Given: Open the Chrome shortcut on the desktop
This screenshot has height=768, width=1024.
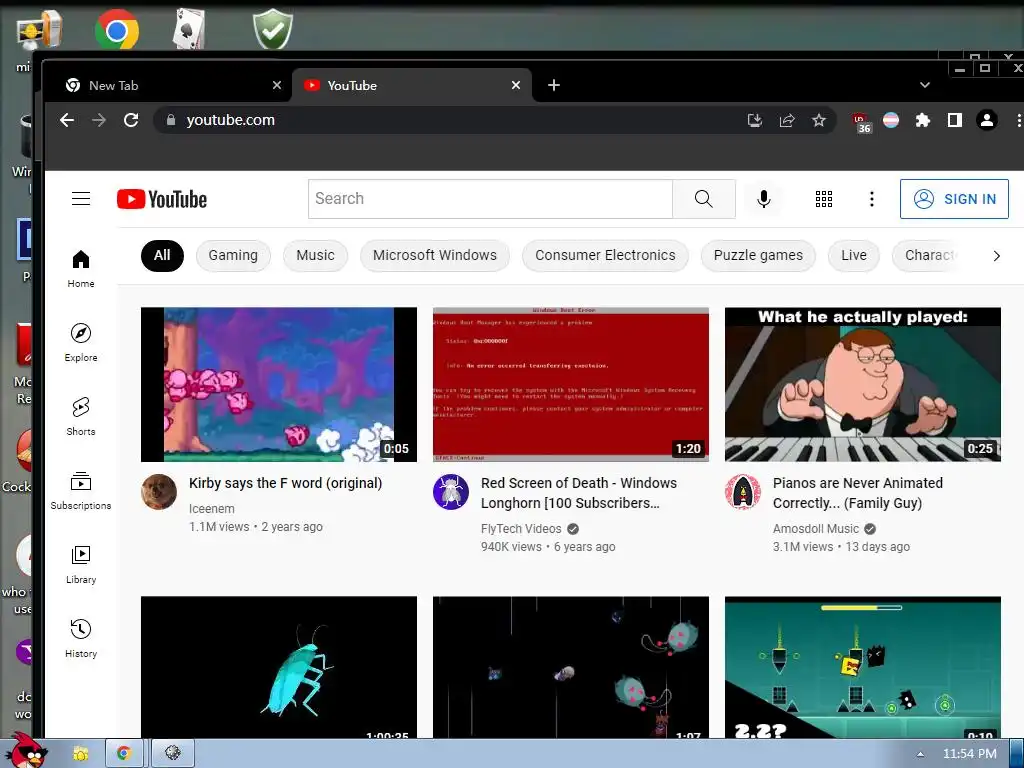Looking at the screenshot, I should [117, 29].
